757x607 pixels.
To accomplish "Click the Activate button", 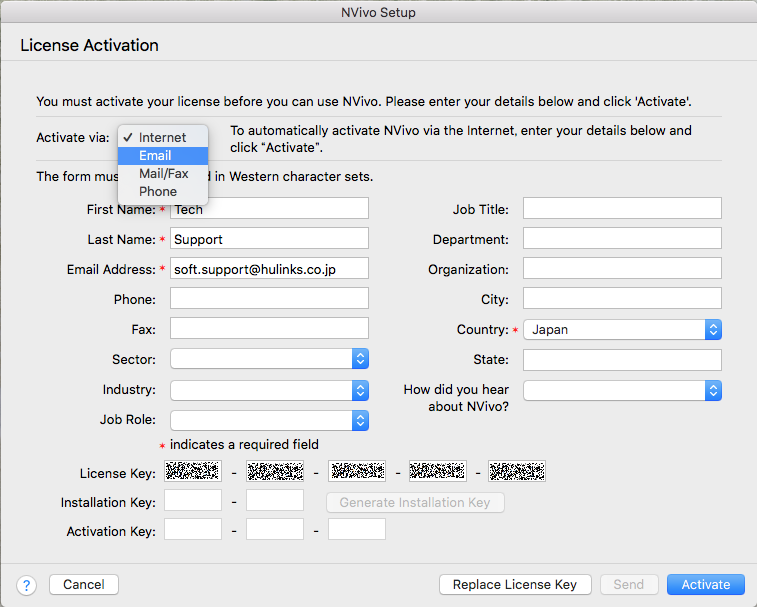I will pyautogui.click(x=706, y=585).
